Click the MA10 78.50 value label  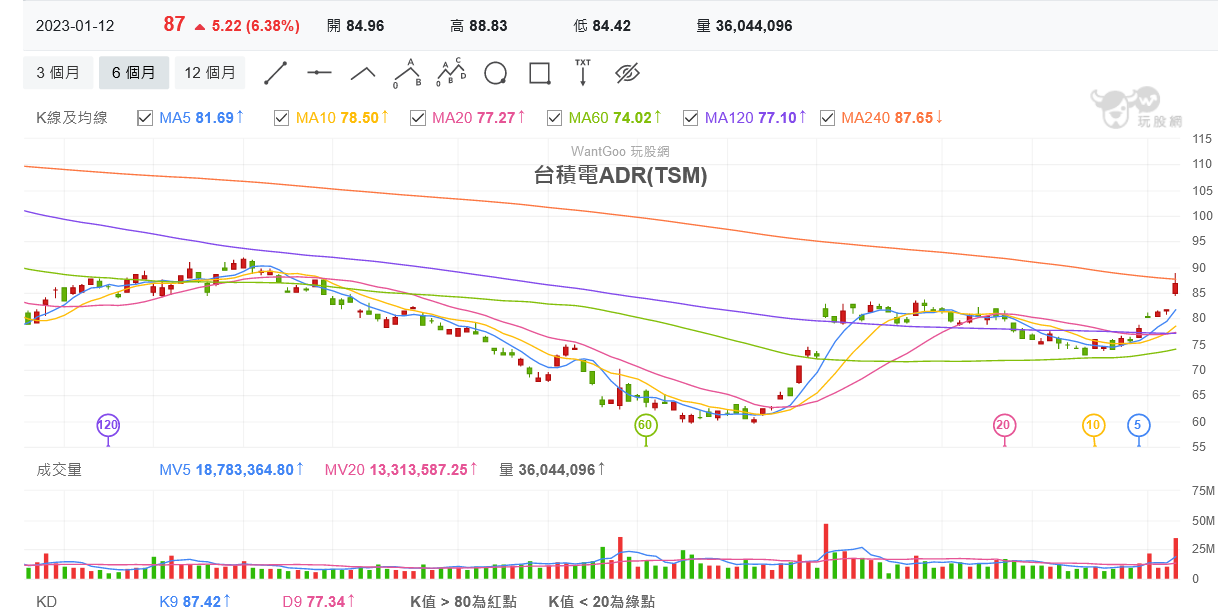[x=343, y=118]
